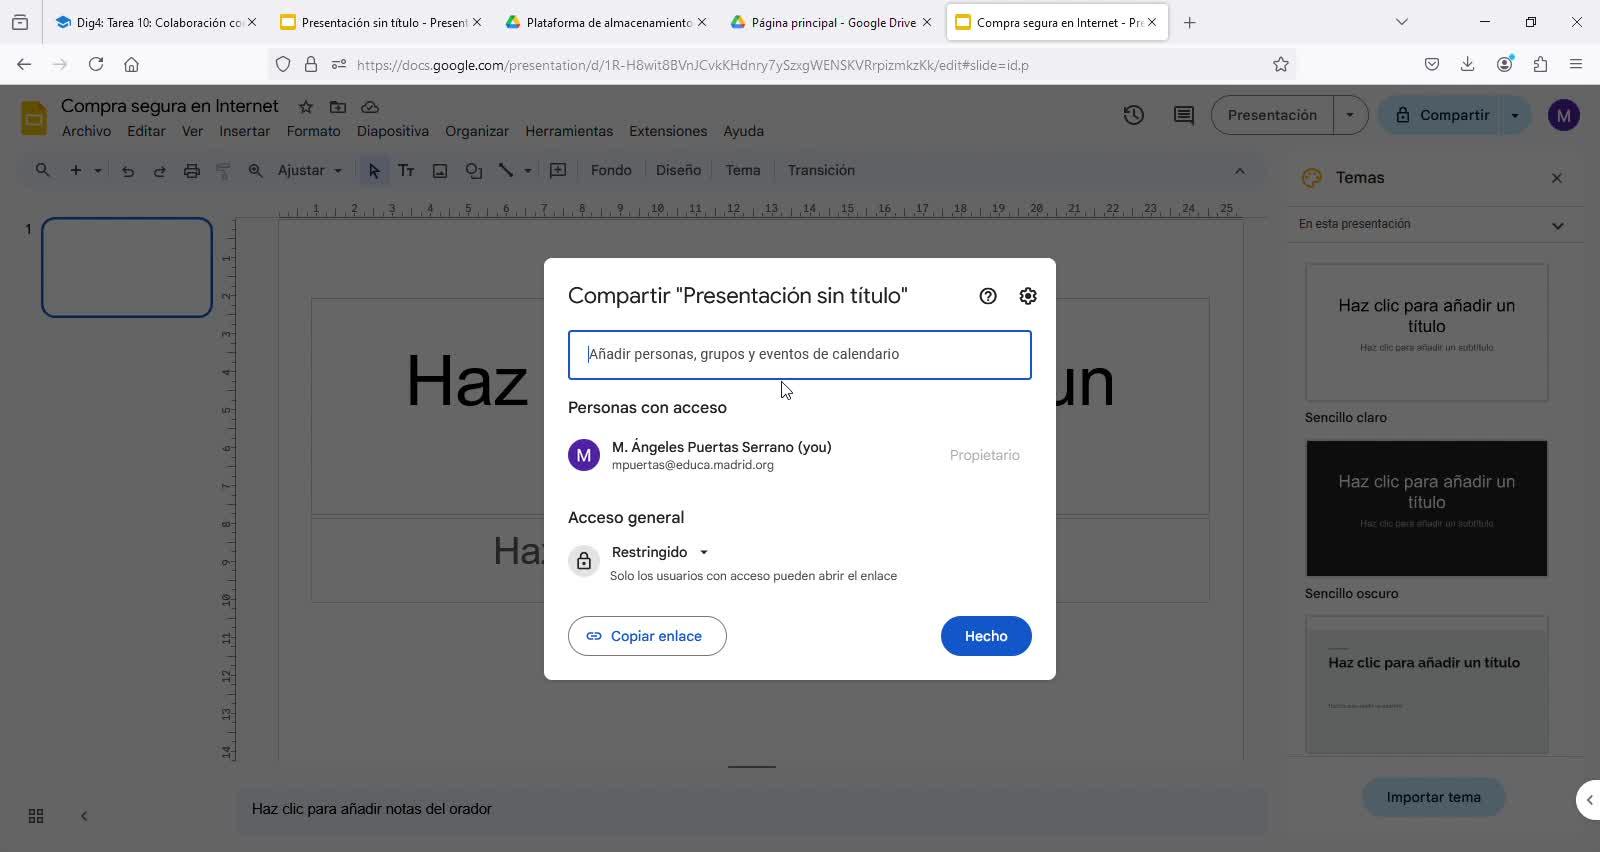The height and width of the screenshot is (852, 1600).
Task: Apply the Sencillo oscuro theme
Action: click(x=1427, y=508)
